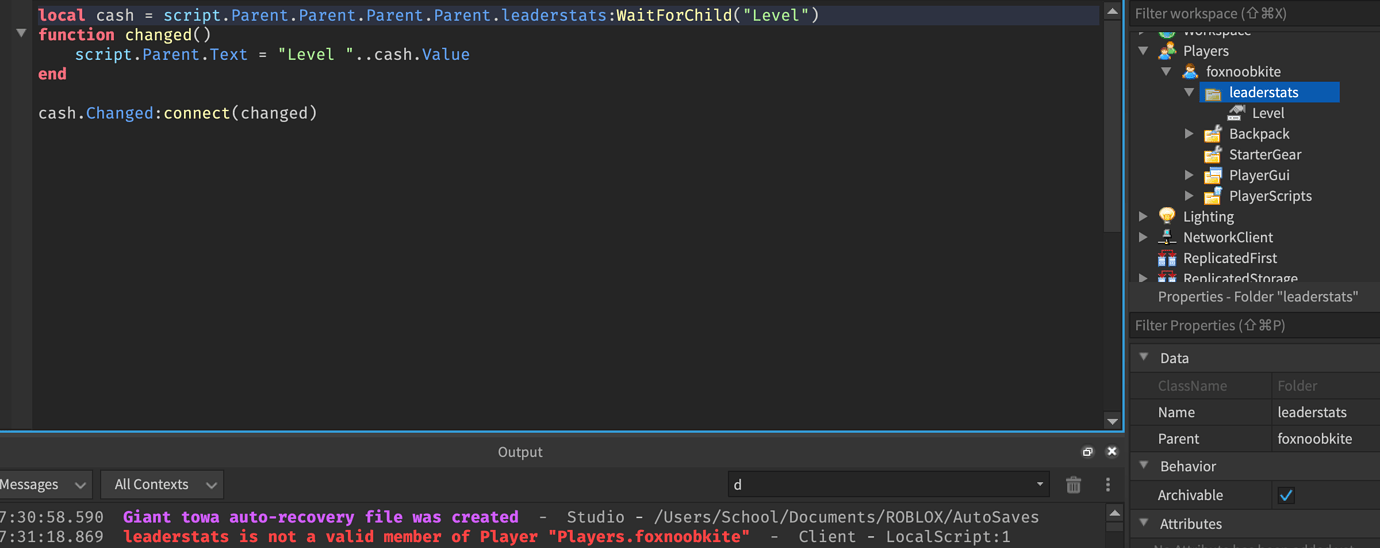Collapse the Behavior properties section
Screen dimensions: 1380x548
click(1144, 466)
